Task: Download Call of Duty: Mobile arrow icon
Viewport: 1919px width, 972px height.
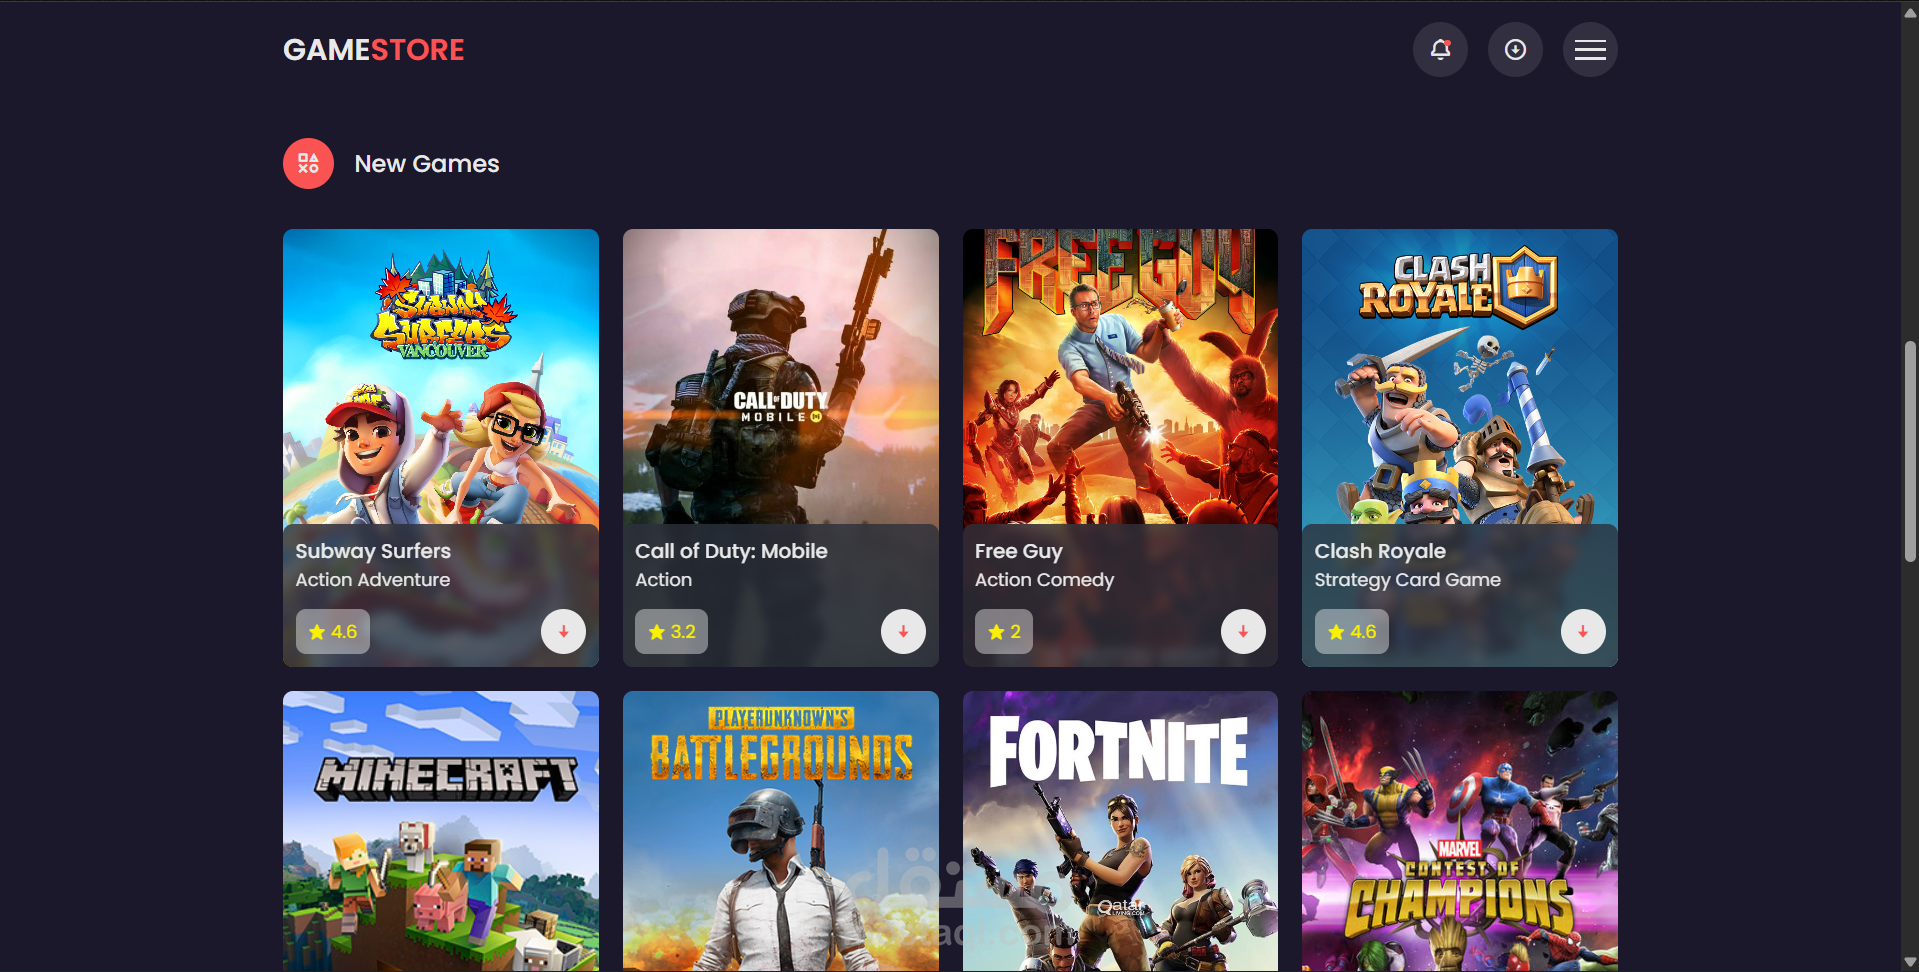Action: coord(903,632)
